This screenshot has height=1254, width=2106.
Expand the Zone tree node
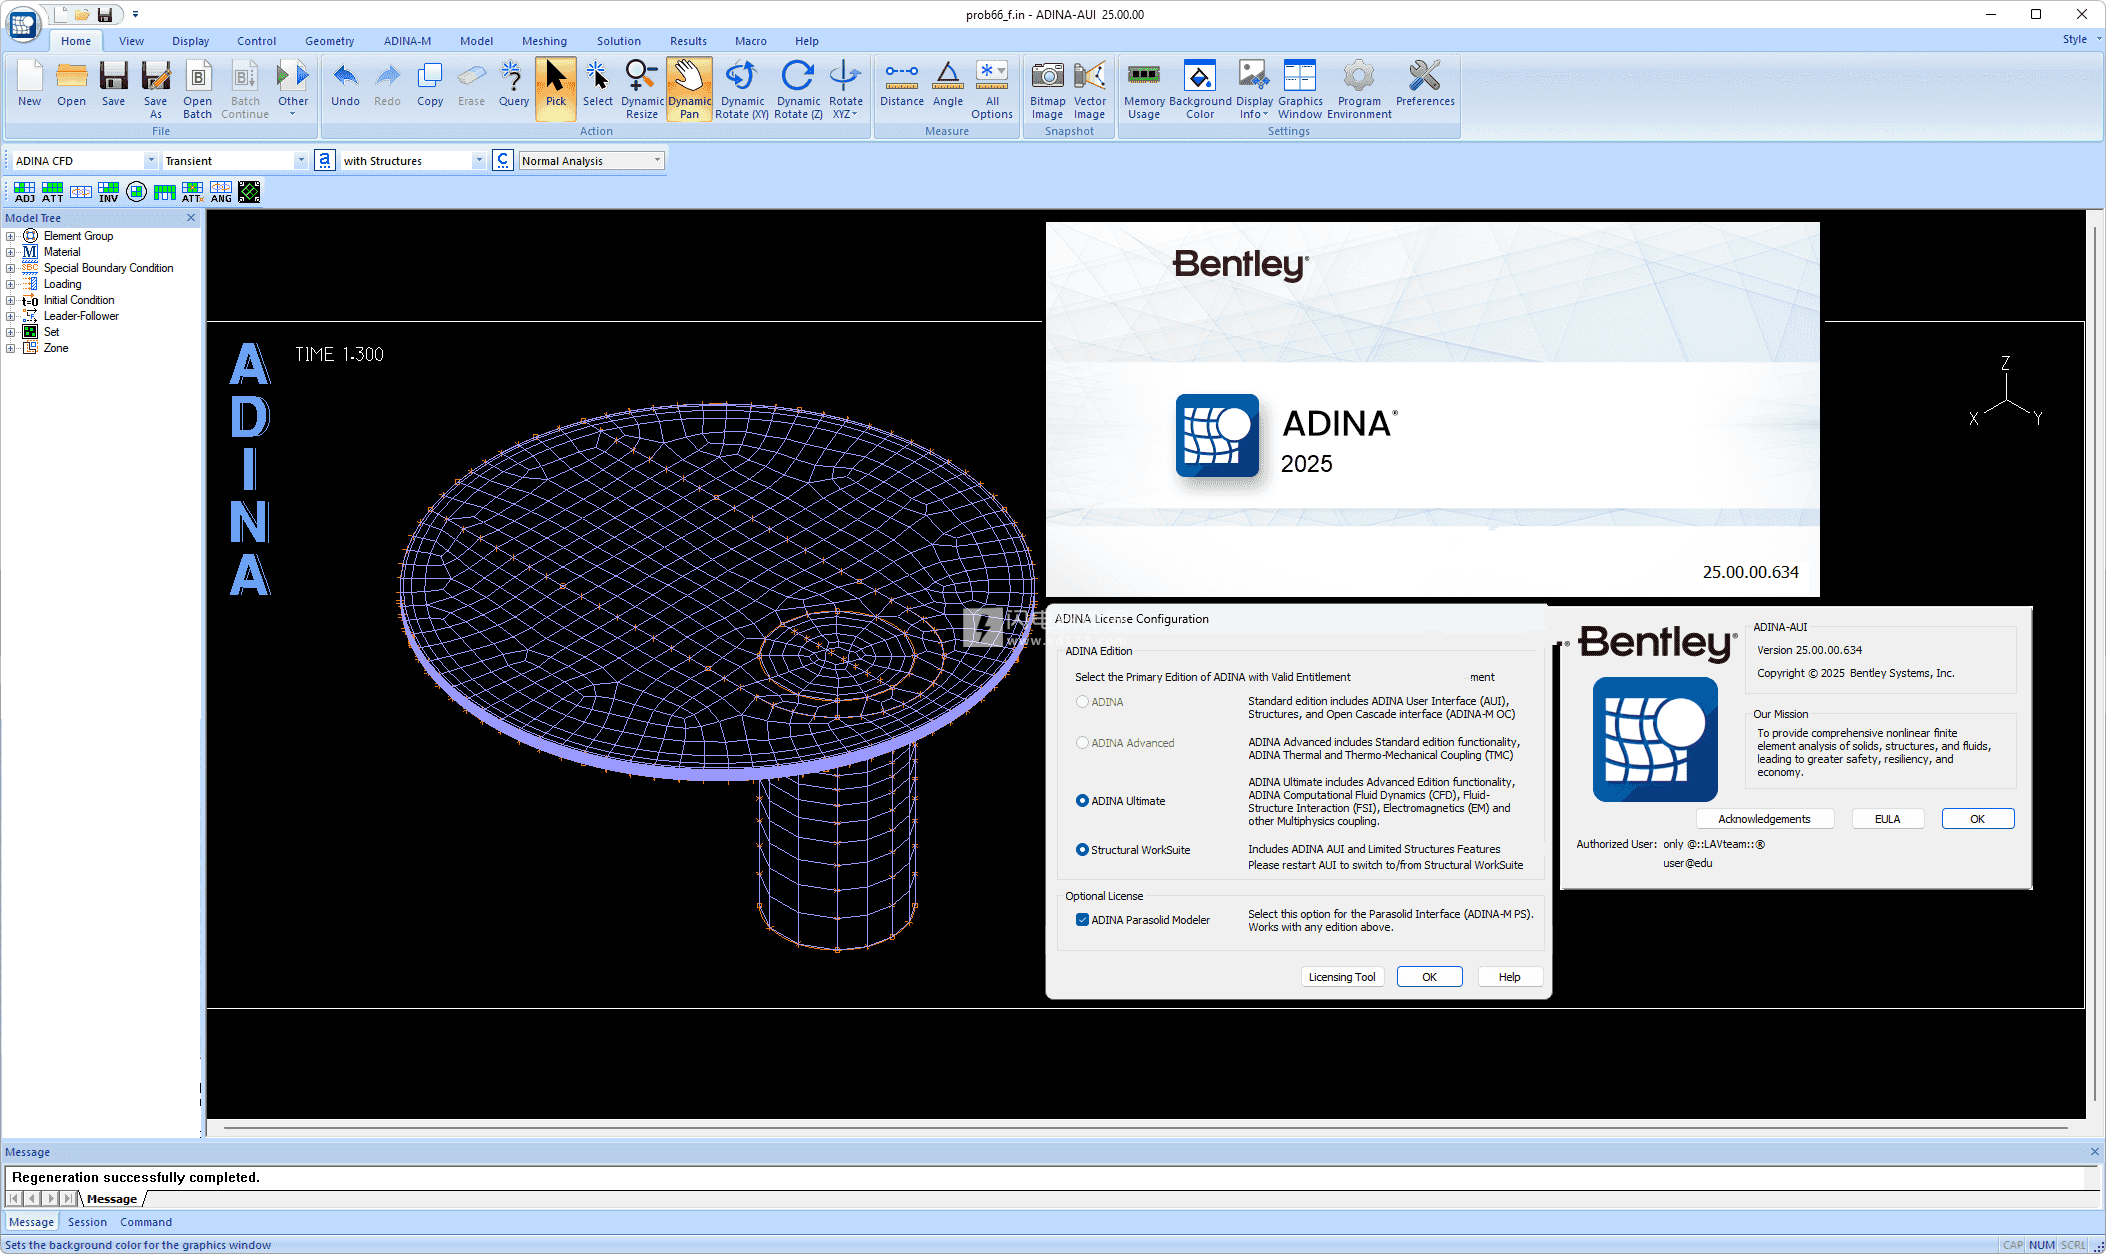[x=11, y=348]
